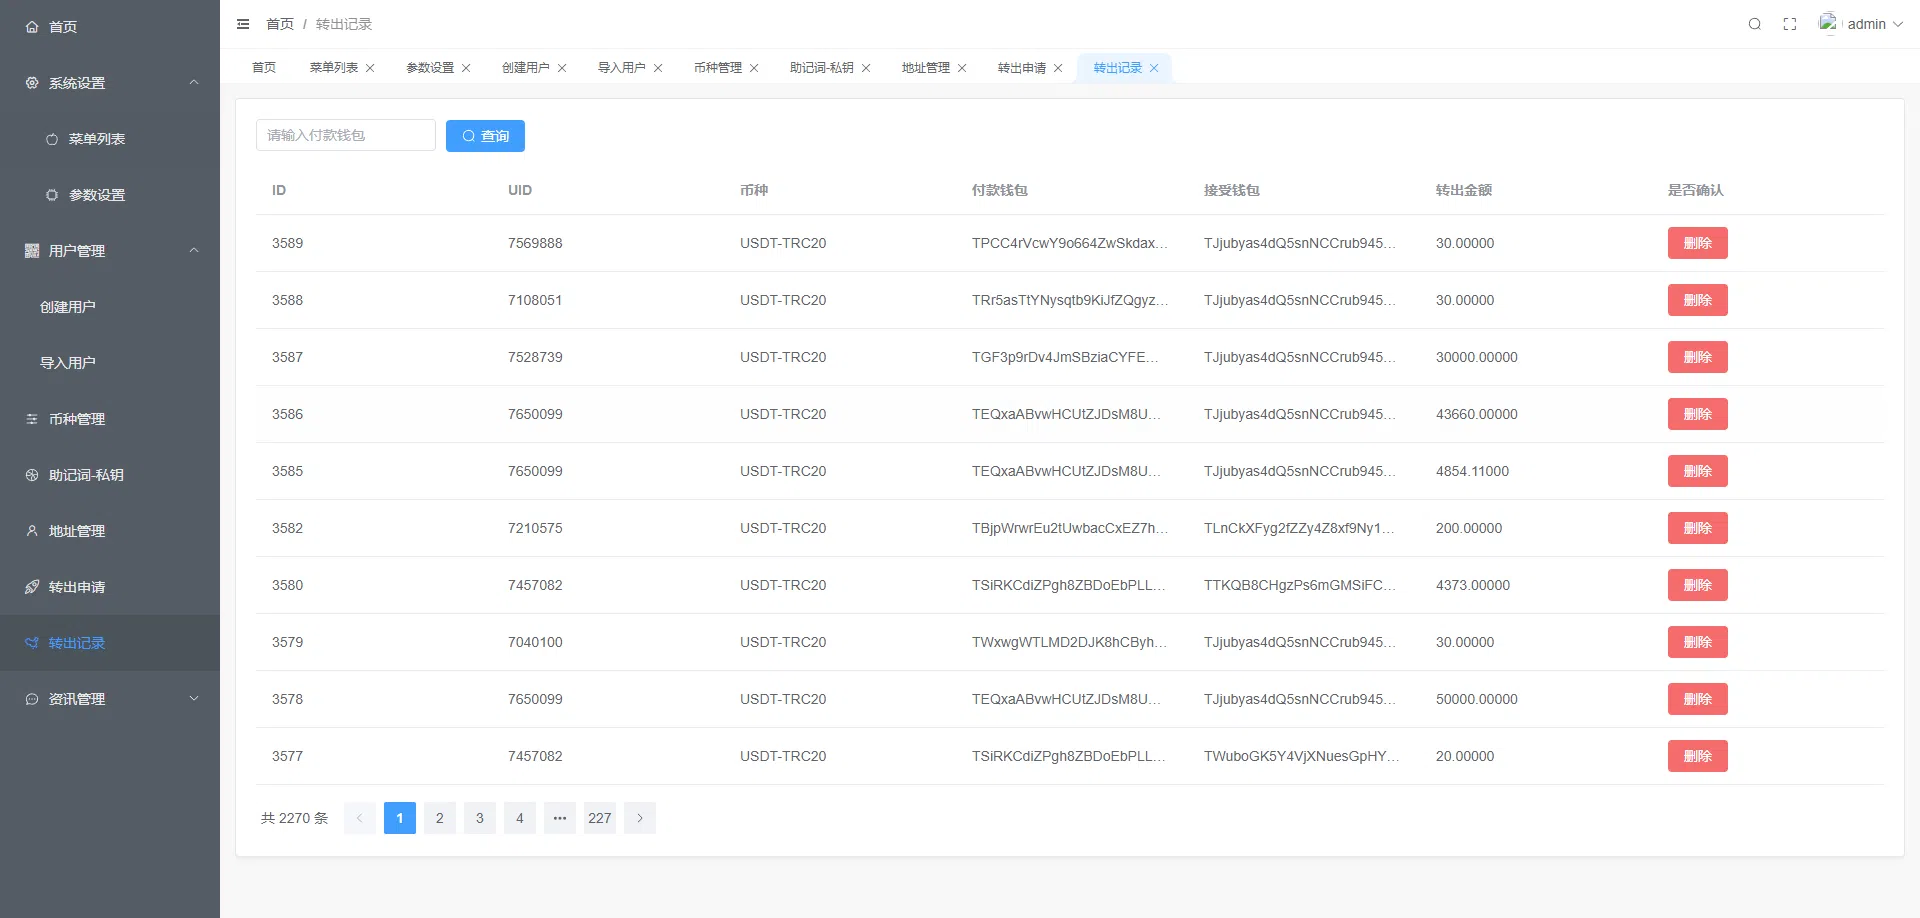Close the 菜单列表 tab
This screenshot has height=918, width=1920.
point(370,68)
